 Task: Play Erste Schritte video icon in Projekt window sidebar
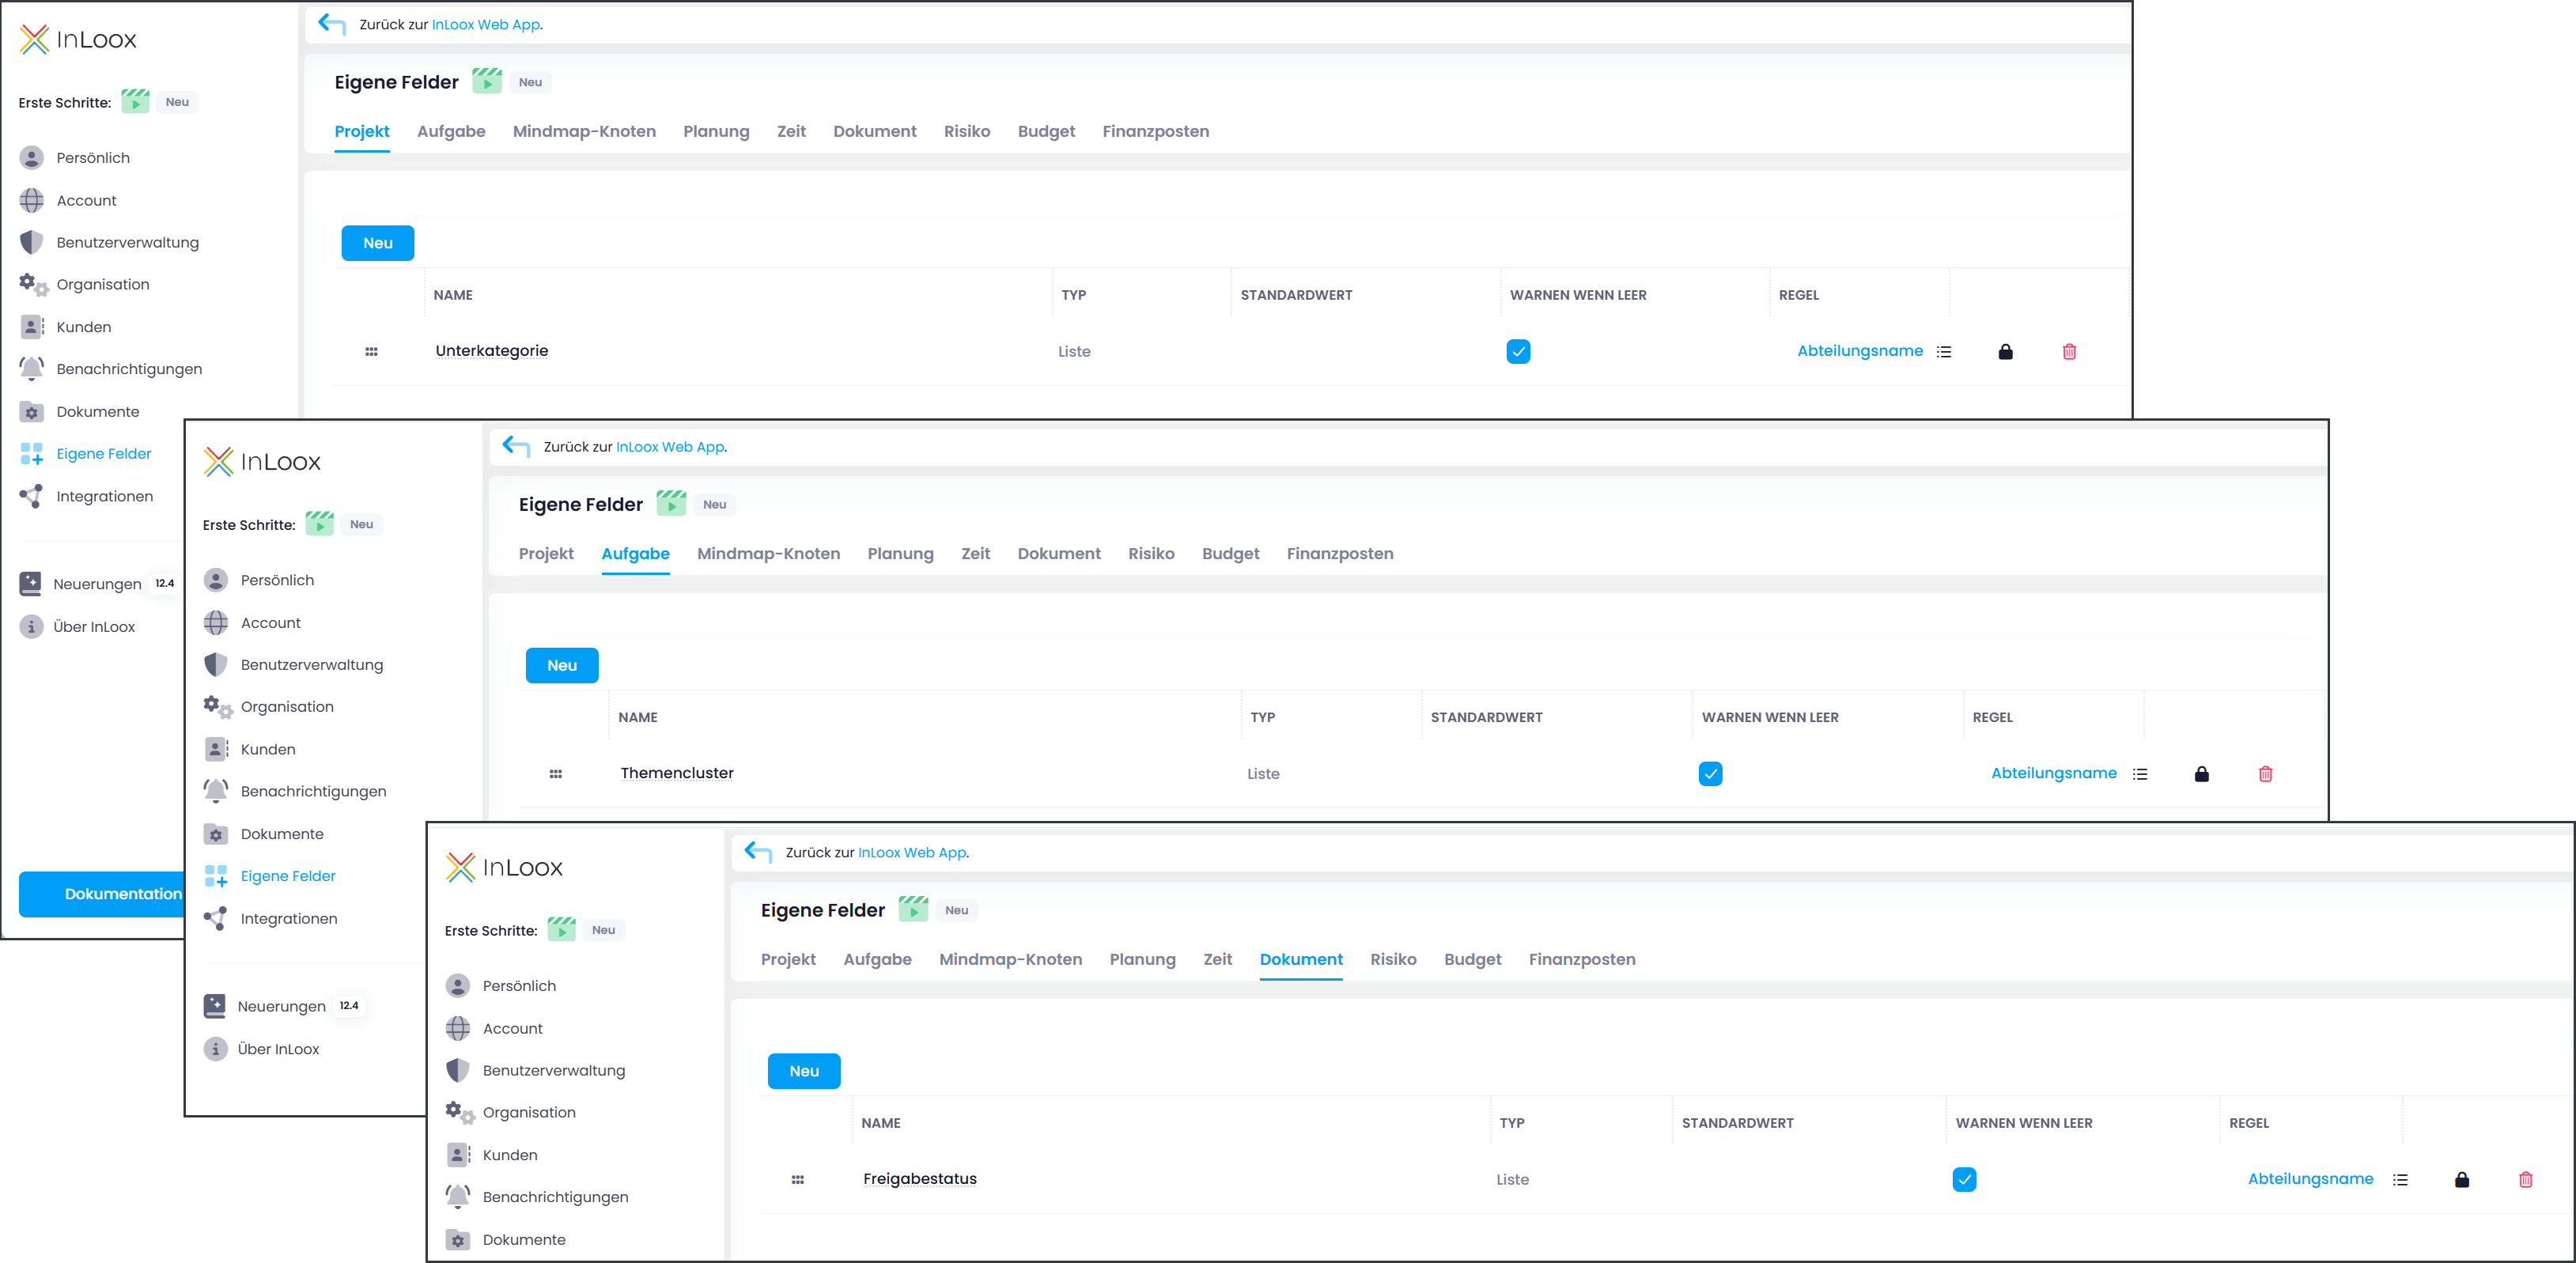pos(135,101)
